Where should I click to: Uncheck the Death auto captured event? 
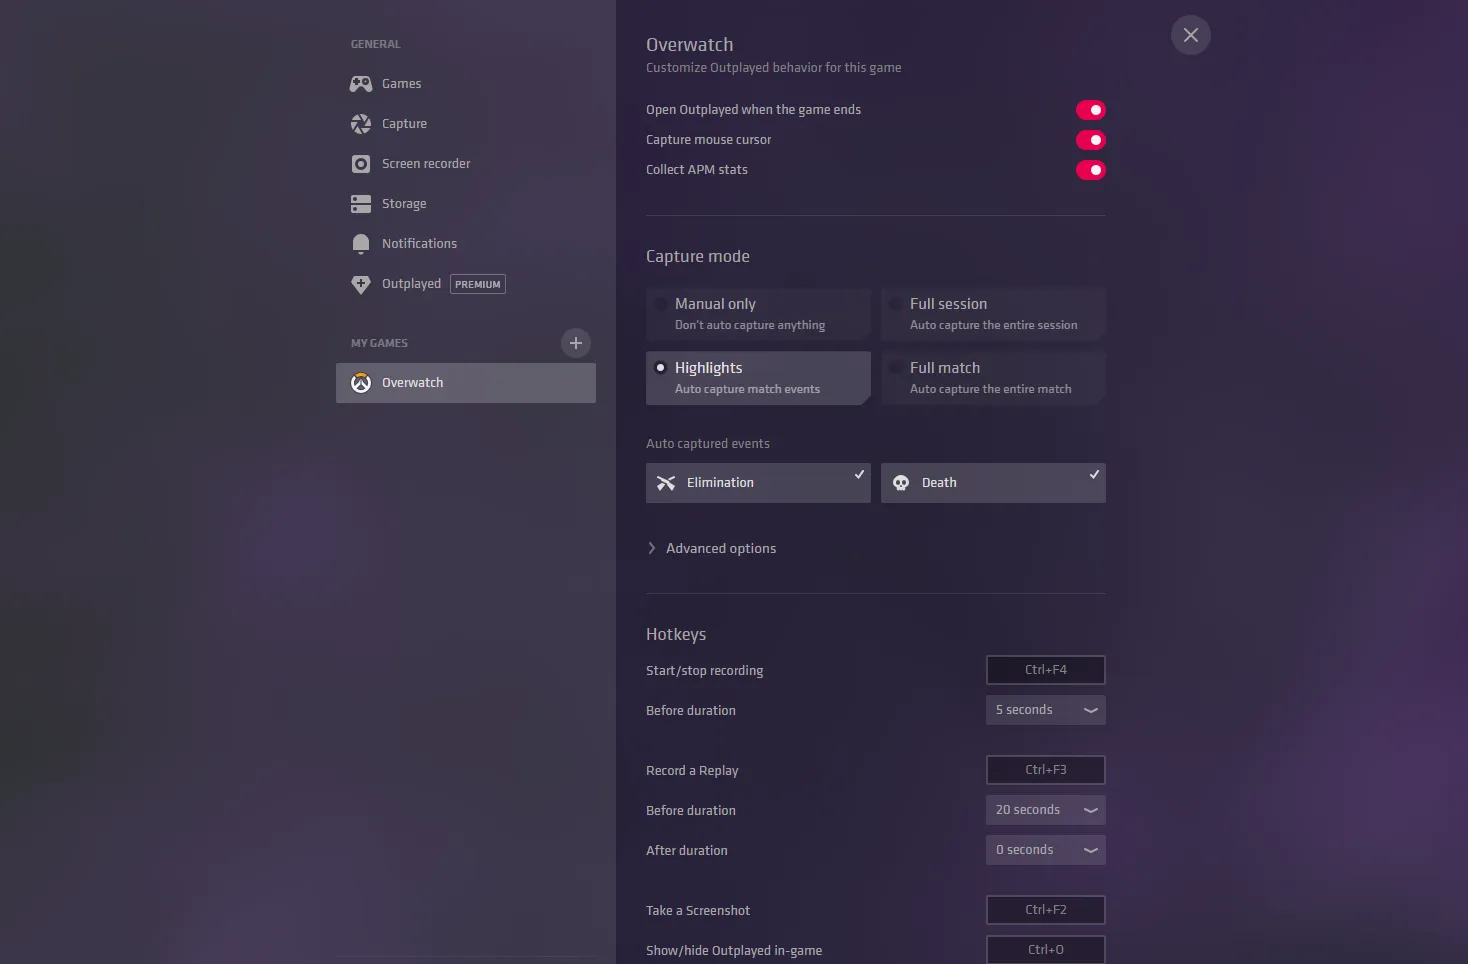[x=993, y=483]
